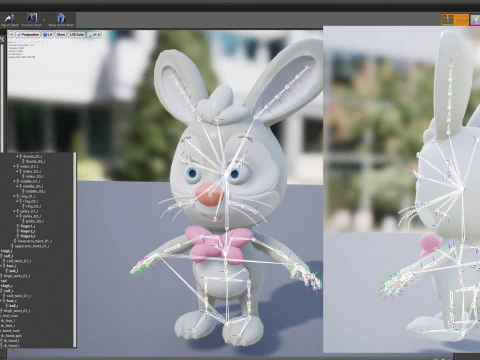Screen dimensions: 480x360
Task: Click the Import Mesh toolbar icon
Action: point(10,18)
